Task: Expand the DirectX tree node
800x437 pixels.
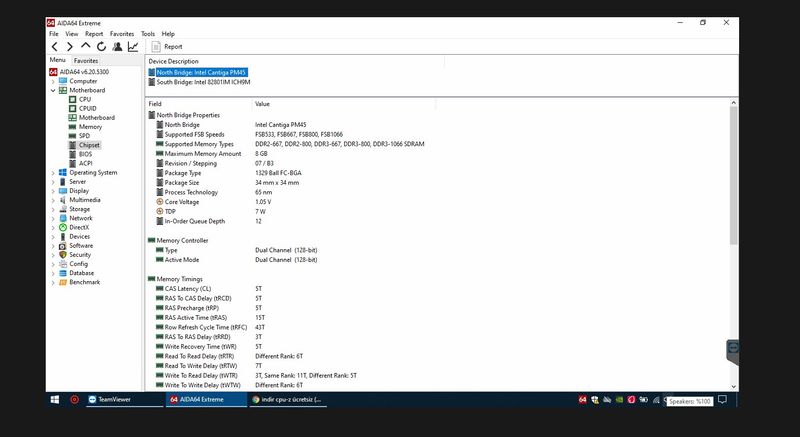Action: click(x=53, y=227)
